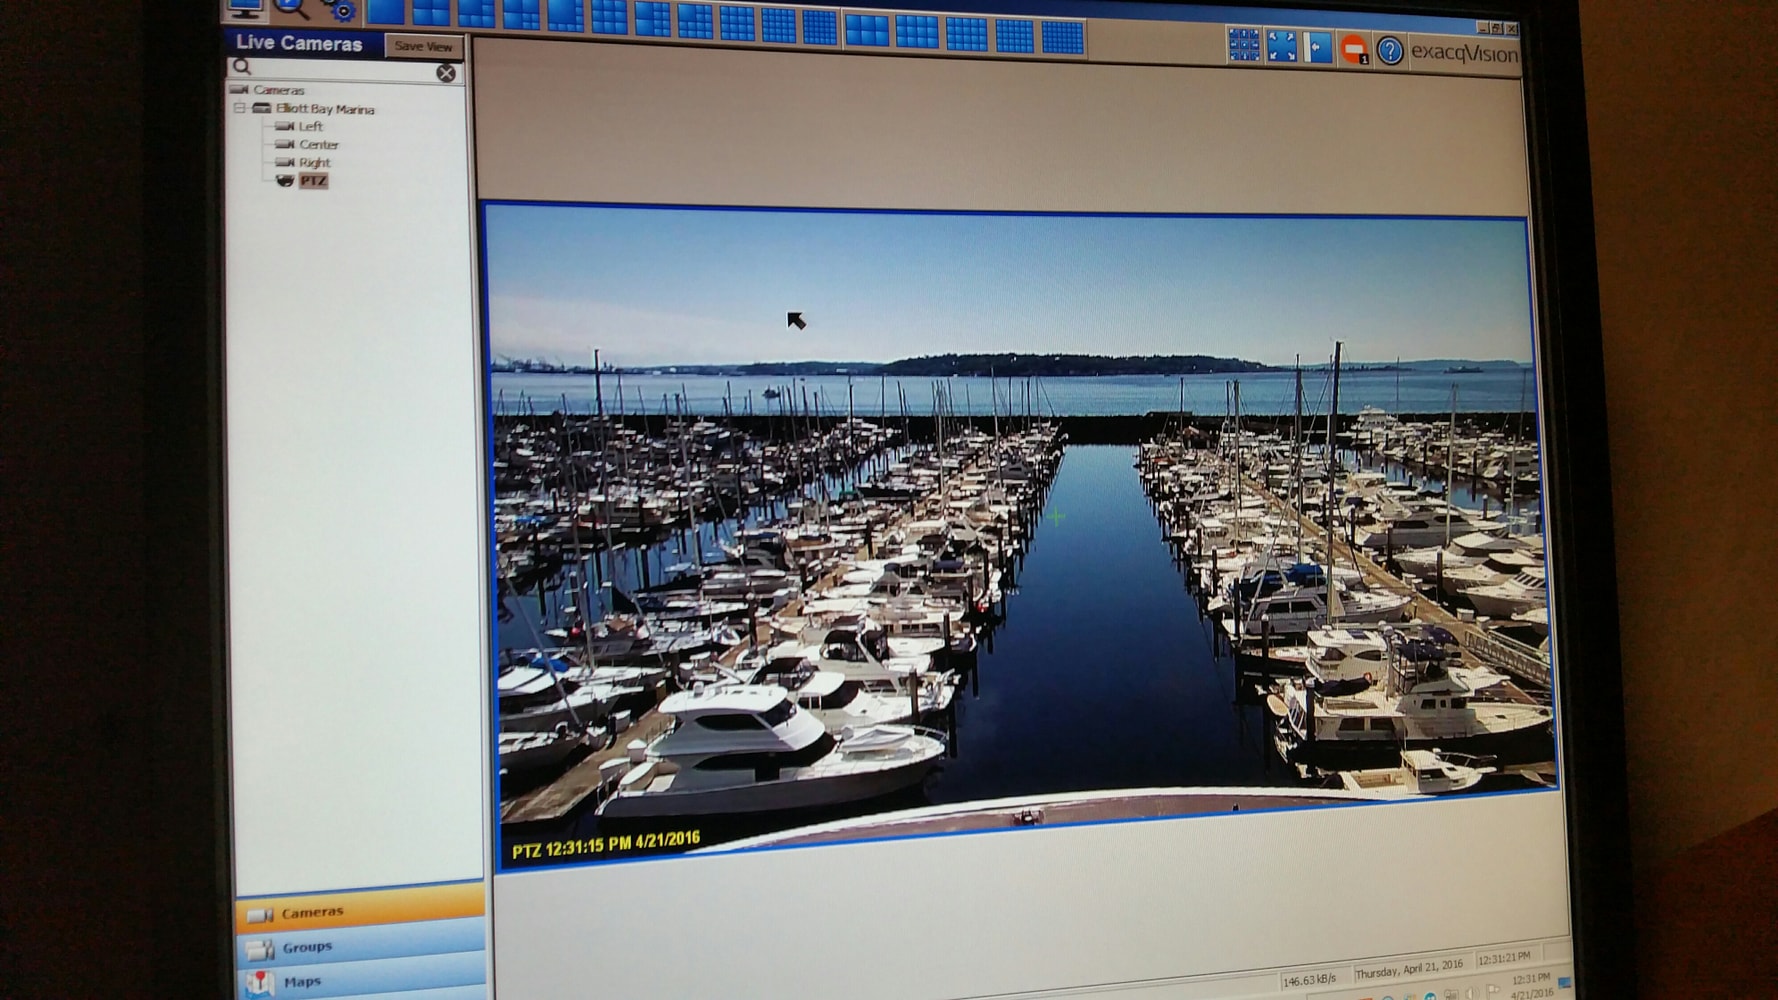The width and height of the screenshot is (1778, 1000).
Task: Click the Save View button
Action: (423, 46)
